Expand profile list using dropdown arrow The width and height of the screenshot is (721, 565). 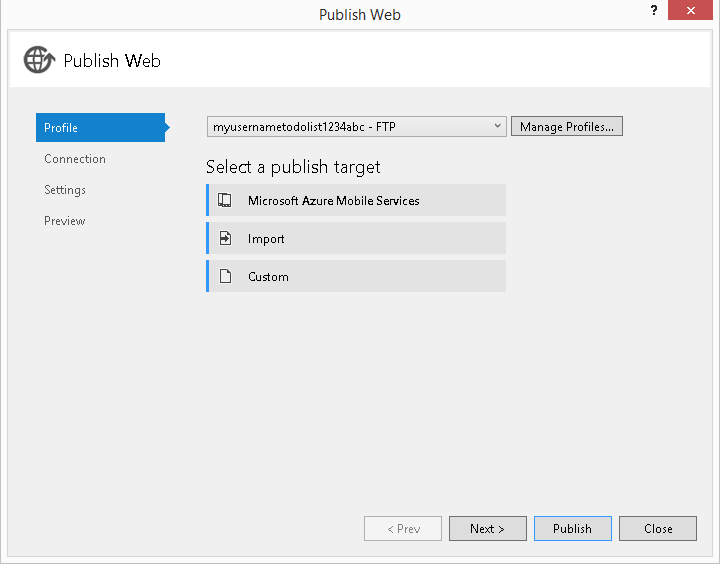click(497, 126)
